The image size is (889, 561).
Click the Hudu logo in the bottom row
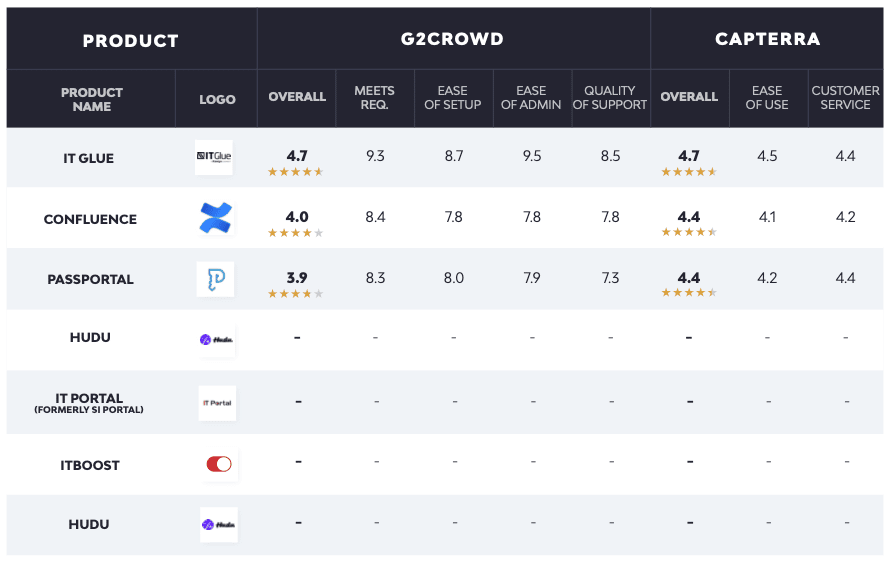tap(218, 525)
